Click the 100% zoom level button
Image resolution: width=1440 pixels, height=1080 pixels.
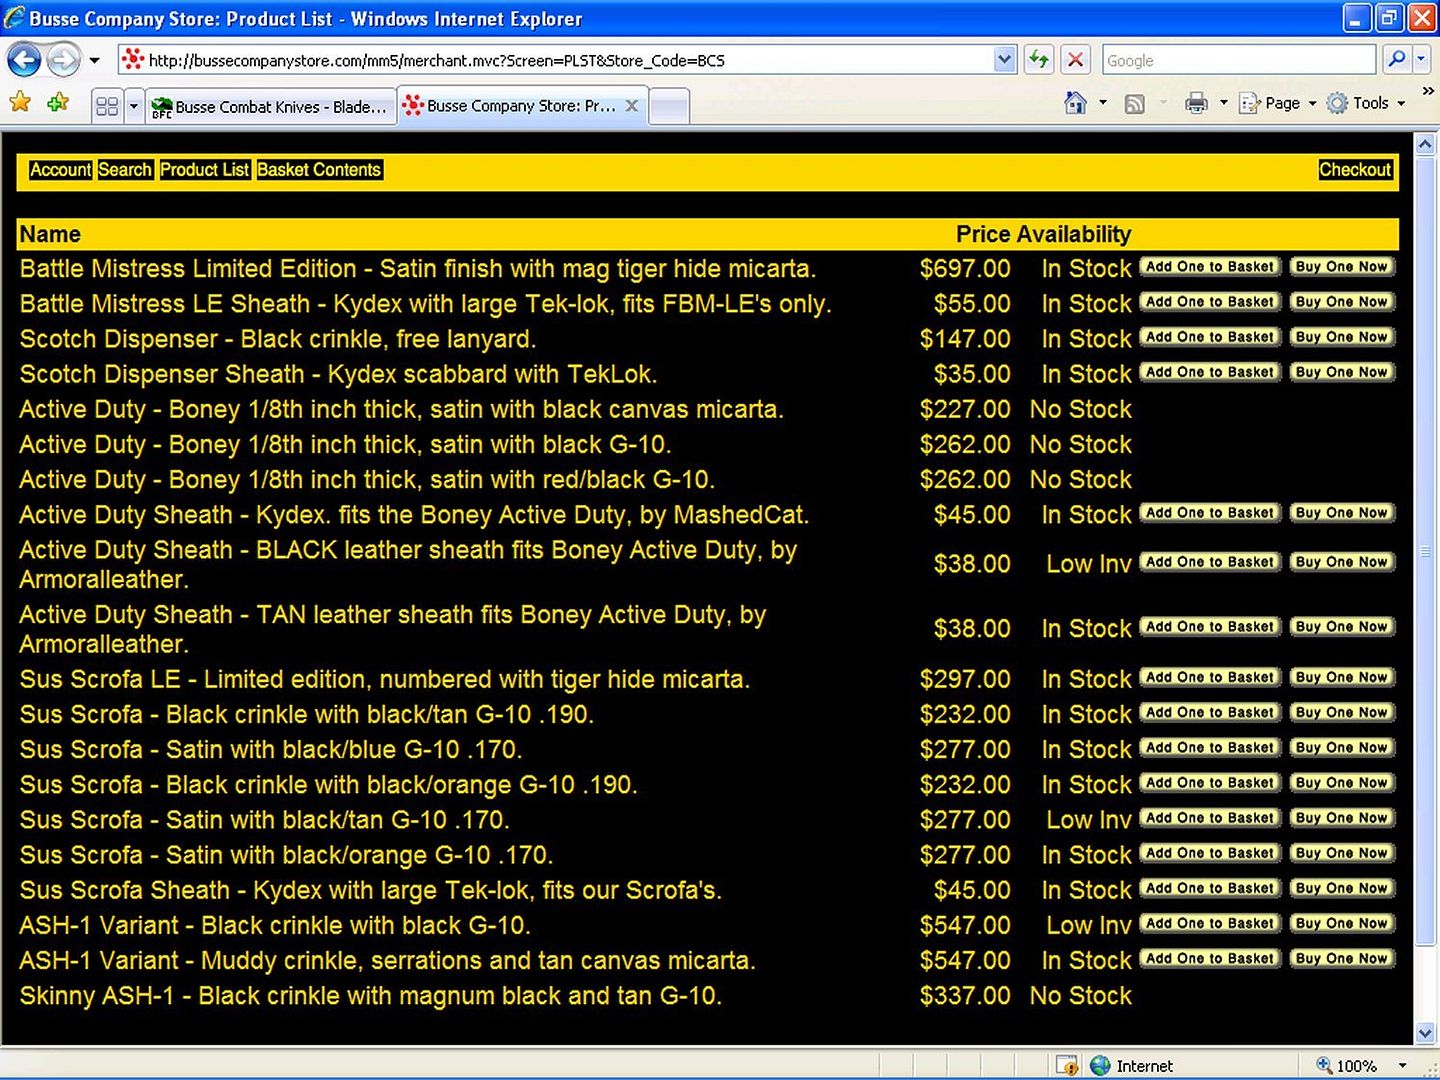(x=1348, y=1066)
